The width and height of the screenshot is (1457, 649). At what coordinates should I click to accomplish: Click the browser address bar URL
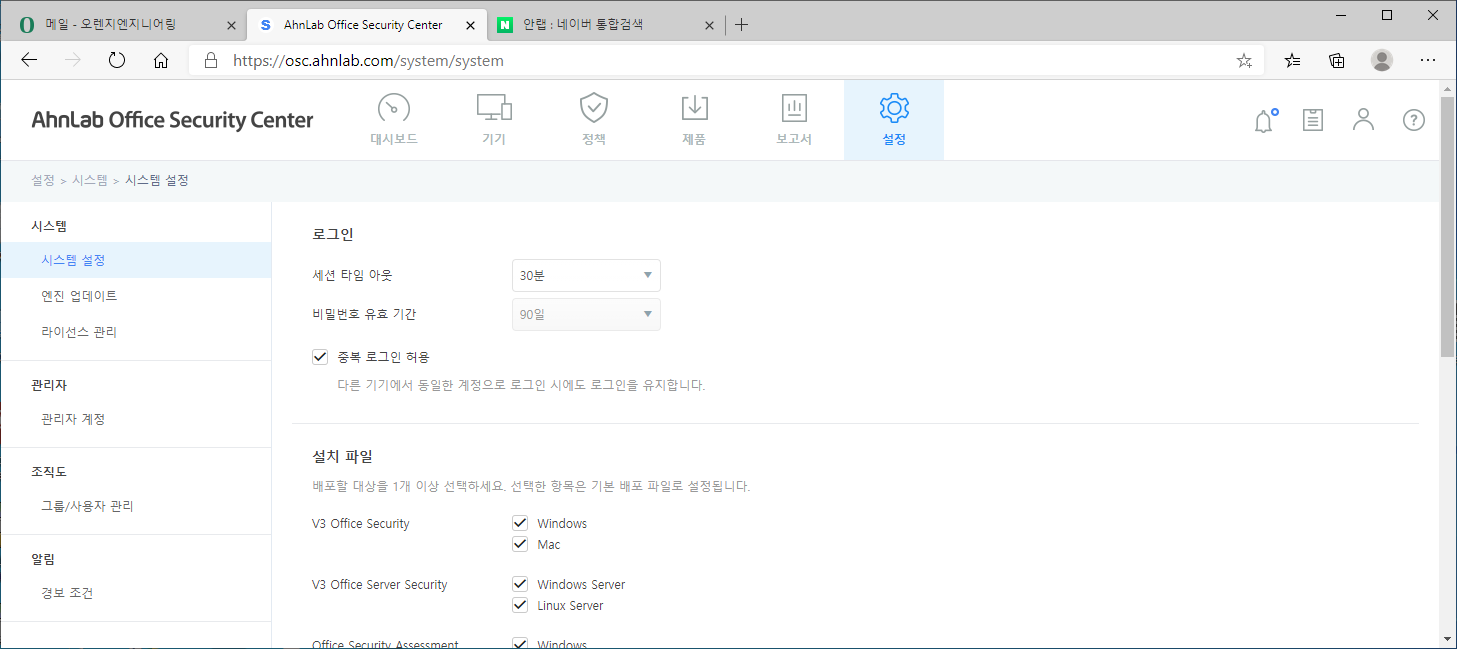368,60
